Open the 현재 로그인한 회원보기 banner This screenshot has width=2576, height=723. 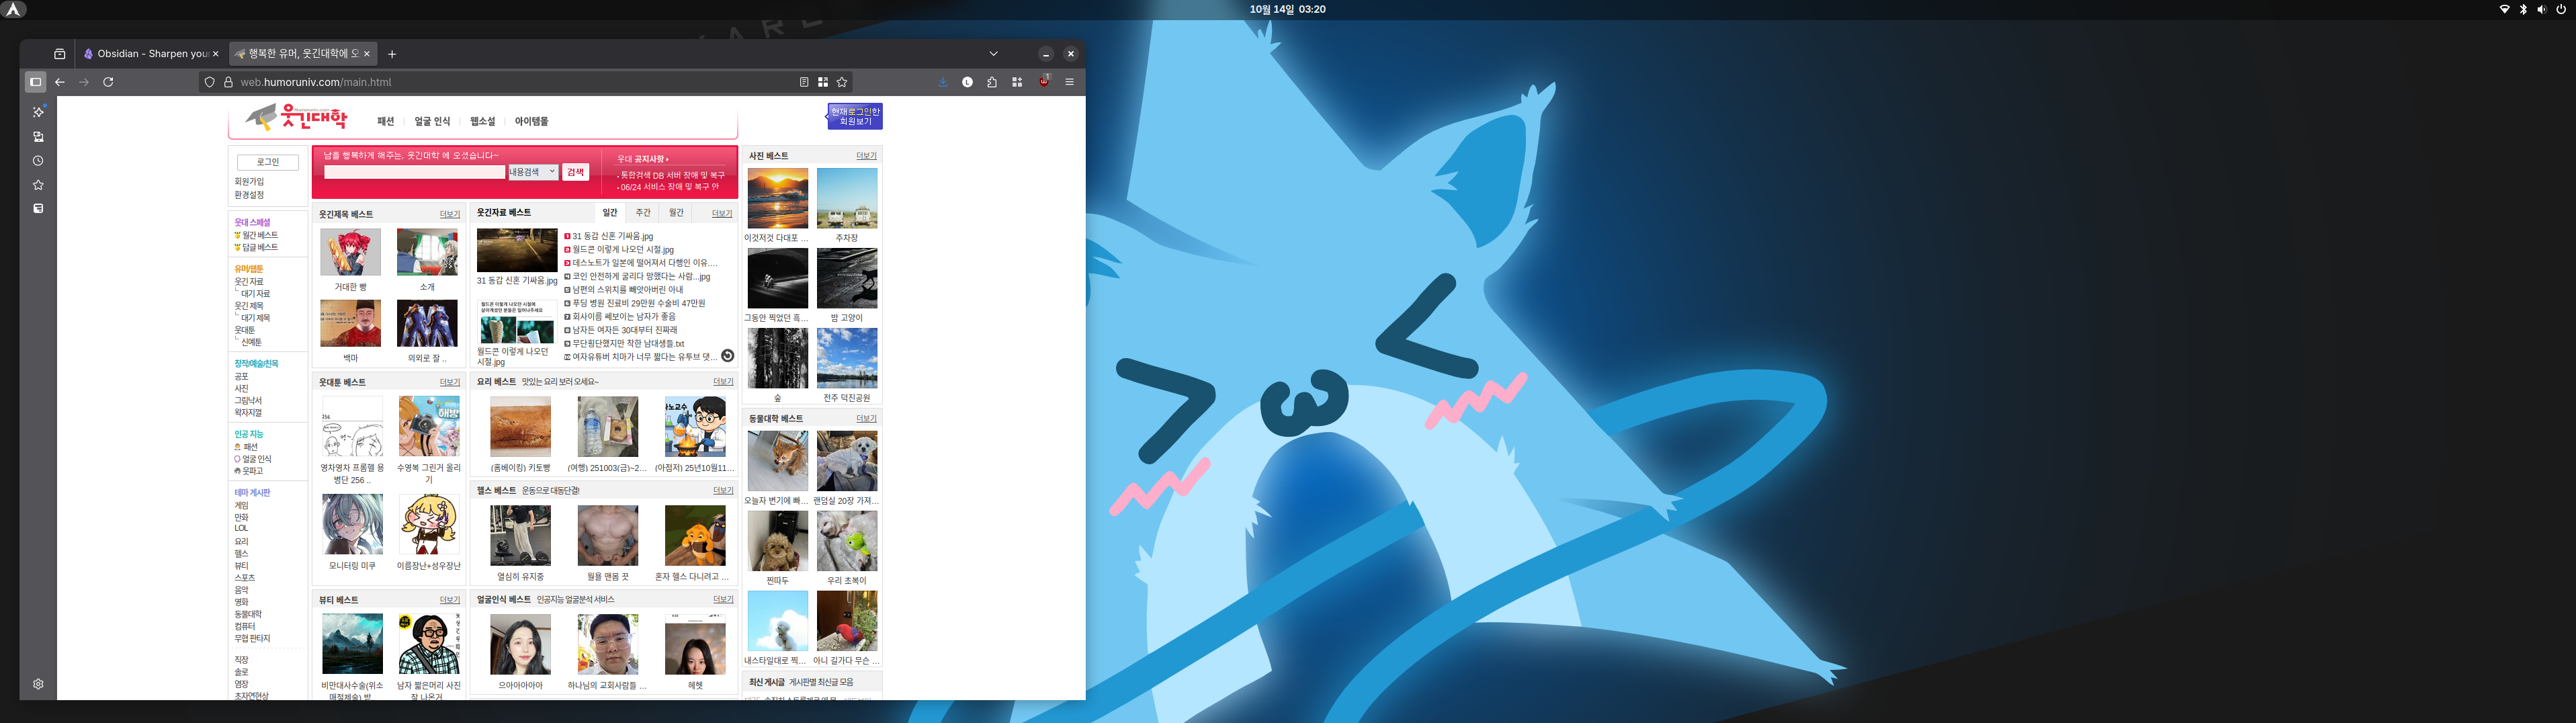pos(855,116)
